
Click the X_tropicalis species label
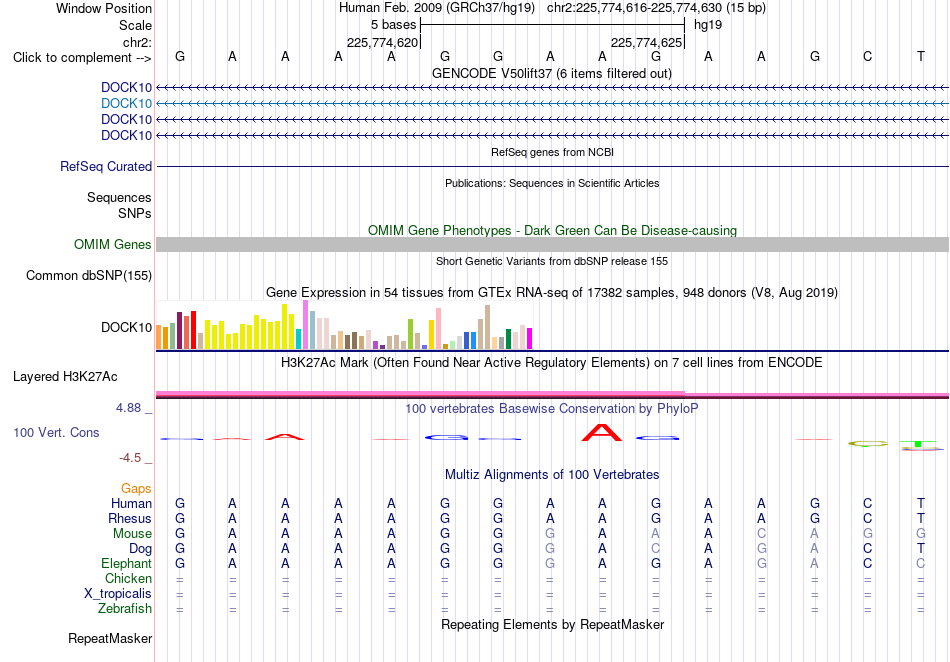118,594
